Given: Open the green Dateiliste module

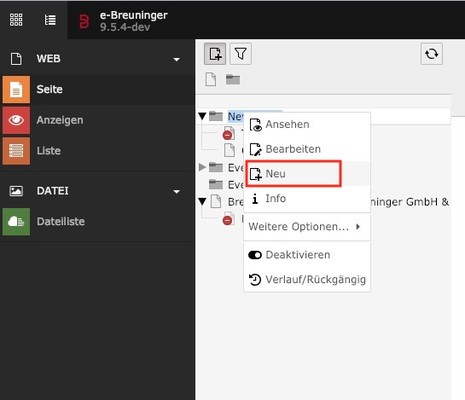Looking at the screenshot, I should coord(97,222).
